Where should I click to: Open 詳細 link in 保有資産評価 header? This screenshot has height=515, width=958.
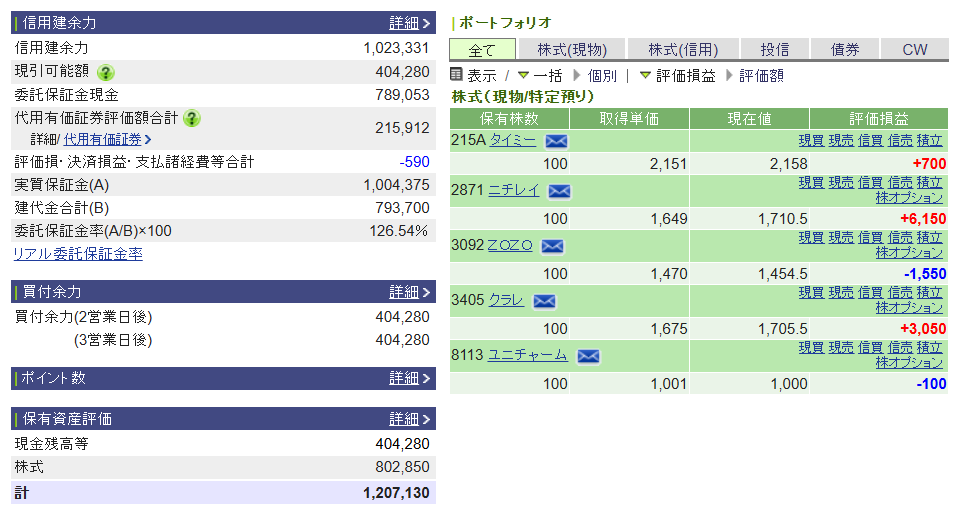pos(409,419)
